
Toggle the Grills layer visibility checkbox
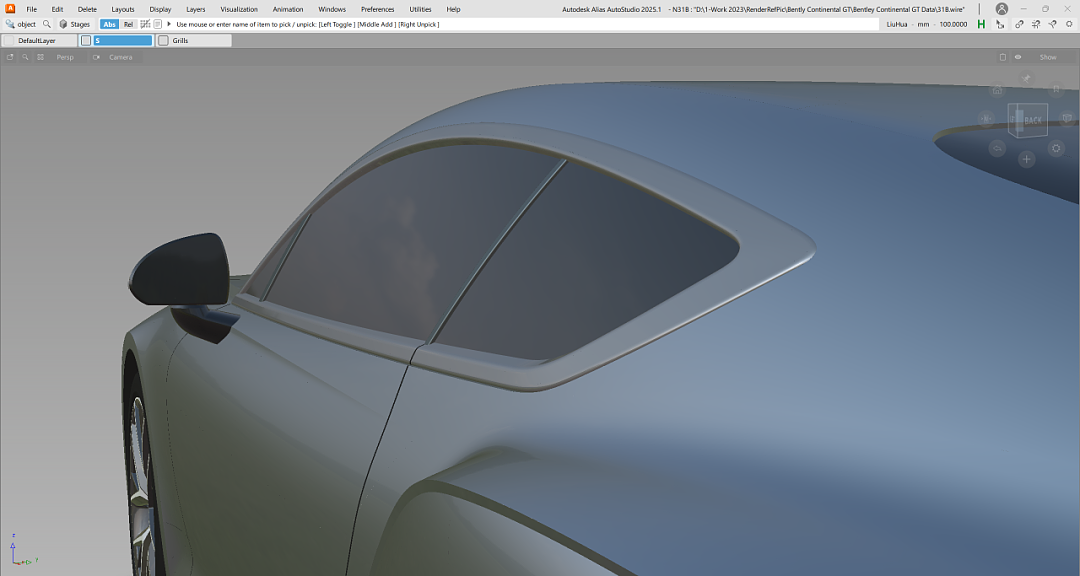[164, 41]
